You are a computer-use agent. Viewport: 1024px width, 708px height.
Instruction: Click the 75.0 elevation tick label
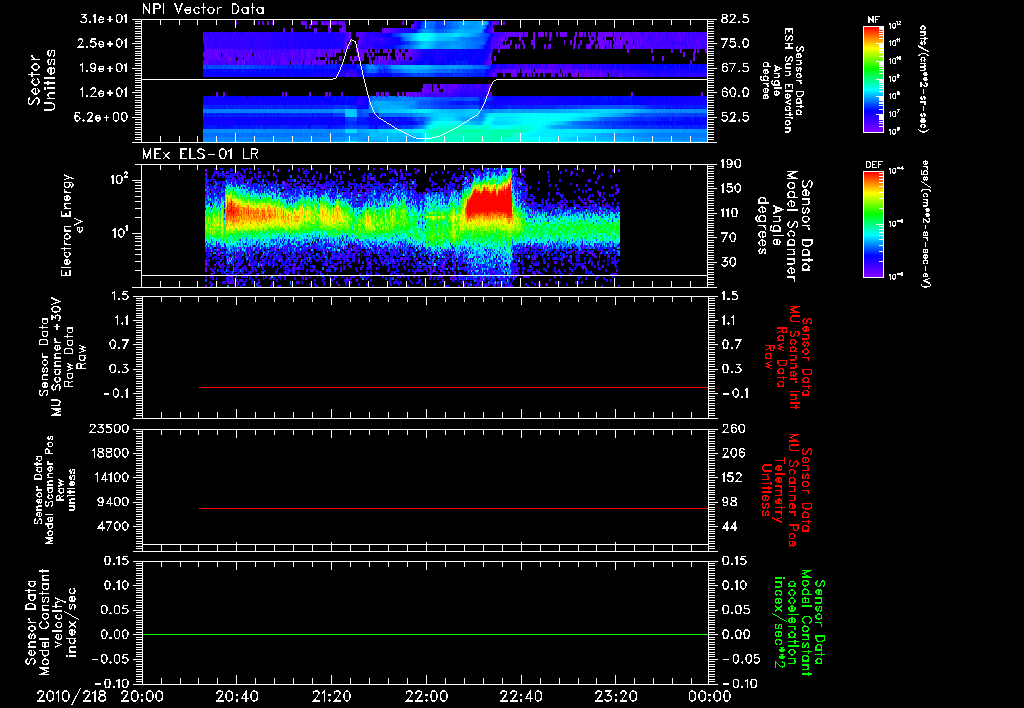point(736,43)
